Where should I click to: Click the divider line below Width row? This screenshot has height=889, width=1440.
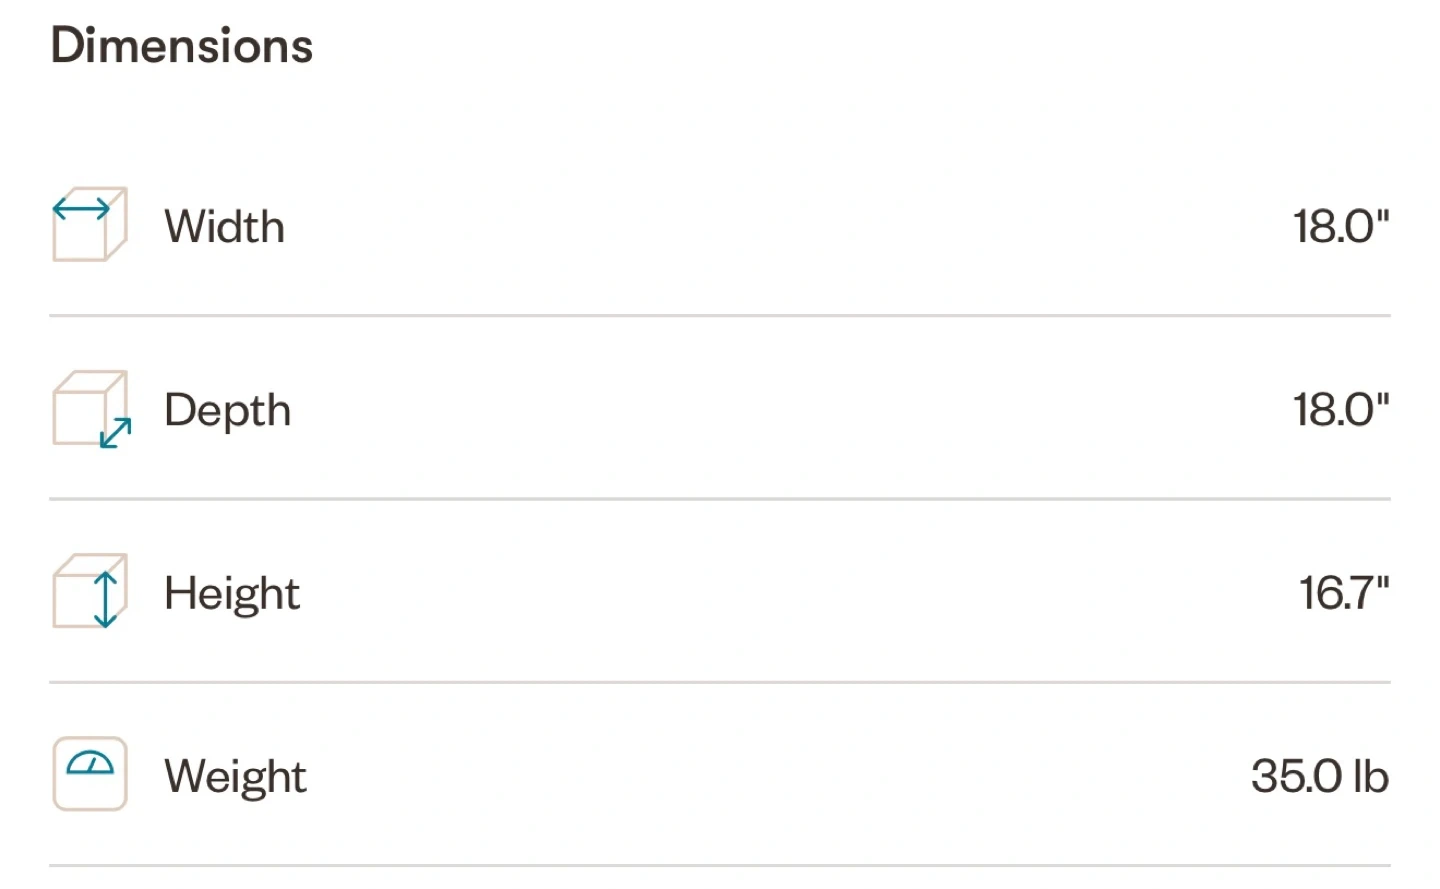[720, 316]
